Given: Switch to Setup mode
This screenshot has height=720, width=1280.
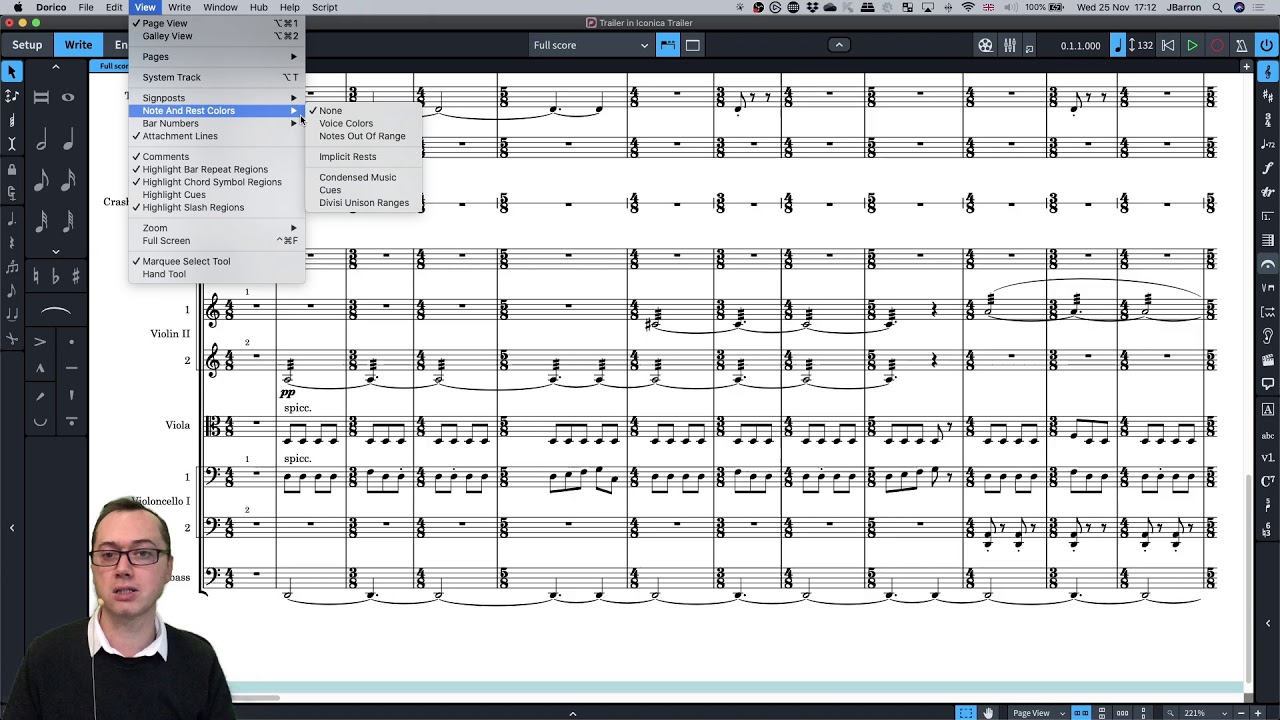Looking at the screenshot, I should pos(27,45).
